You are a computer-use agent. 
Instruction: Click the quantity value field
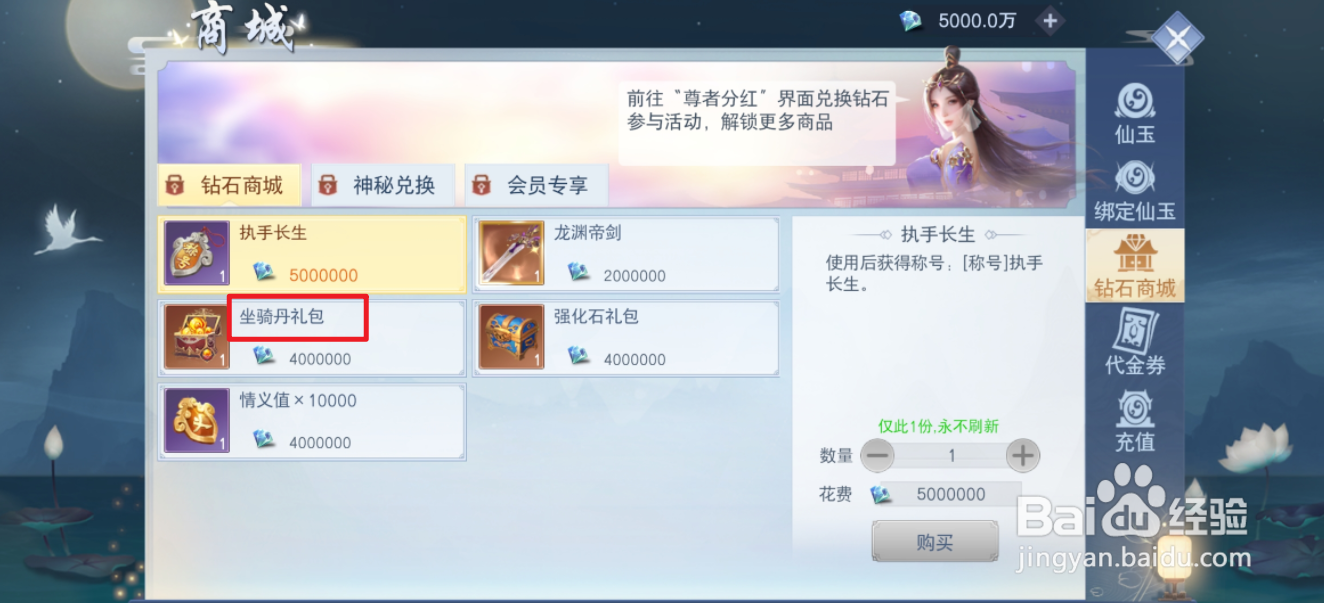951,456
